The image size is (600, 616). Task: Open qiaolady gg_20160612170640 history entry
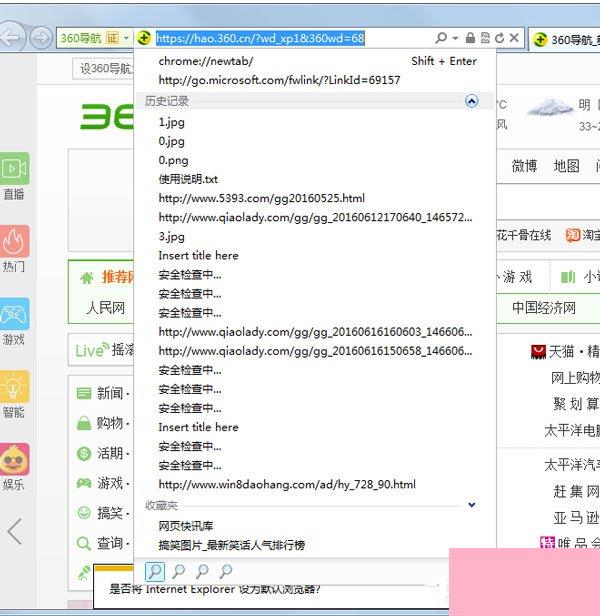[x=314, y=217]
